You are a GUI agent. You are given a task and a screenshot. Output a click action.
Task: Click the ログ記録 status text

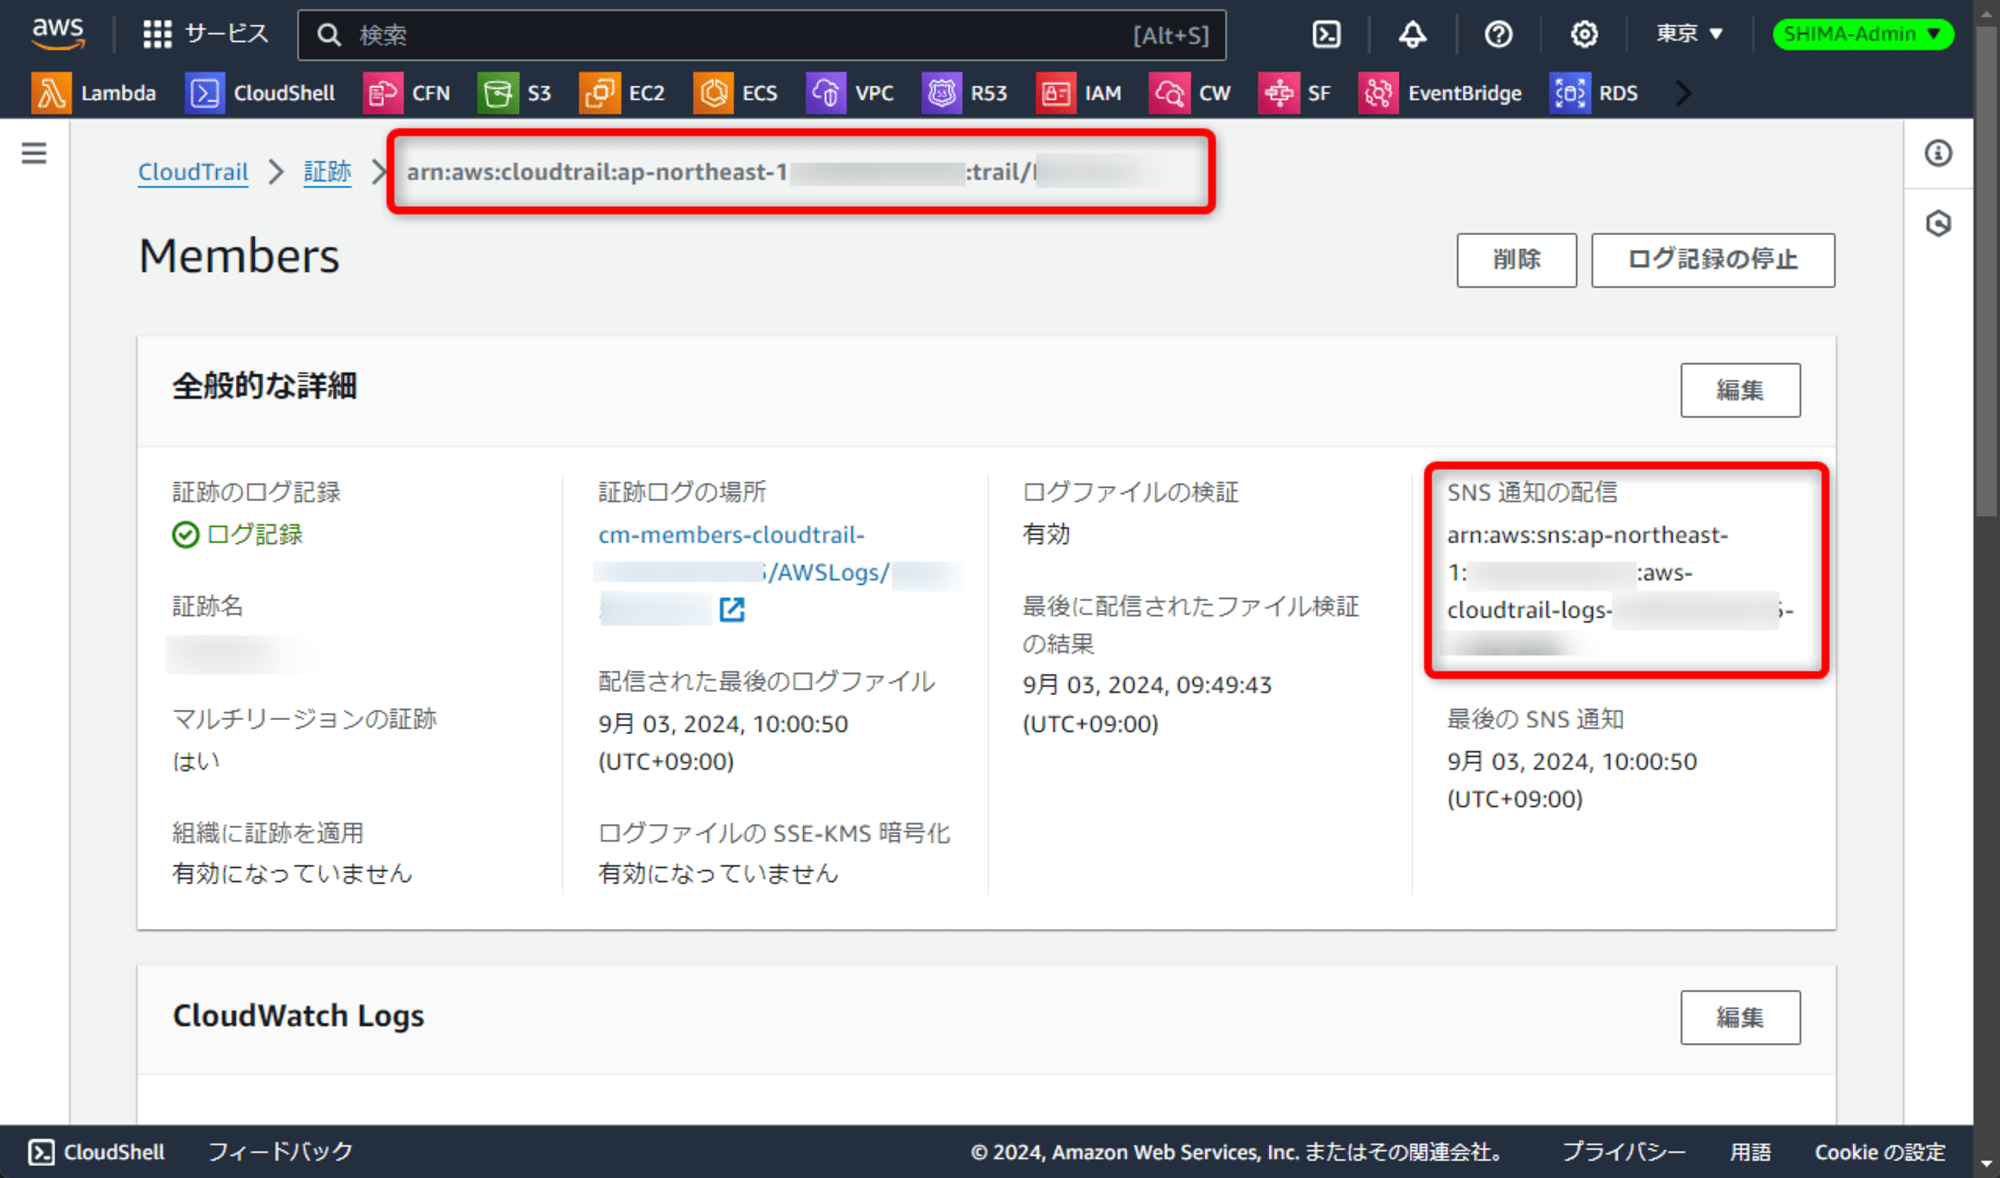[x=254, y=535]
